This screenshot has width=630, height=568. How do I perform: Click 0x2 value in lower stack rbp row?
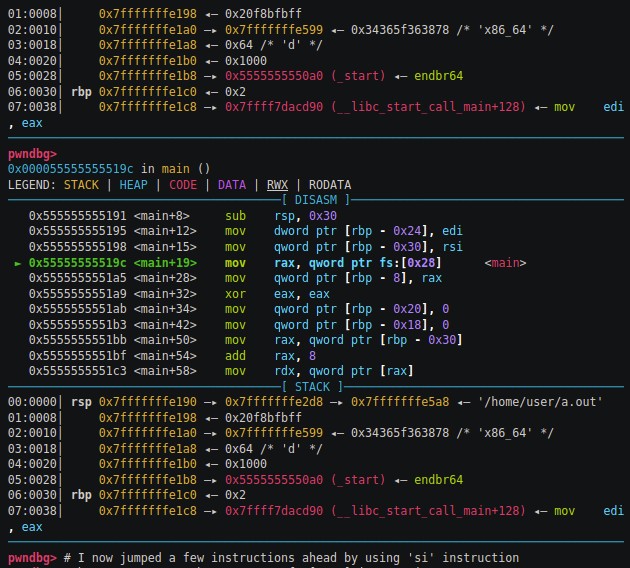pyautogui.click(x=235, y=495)
